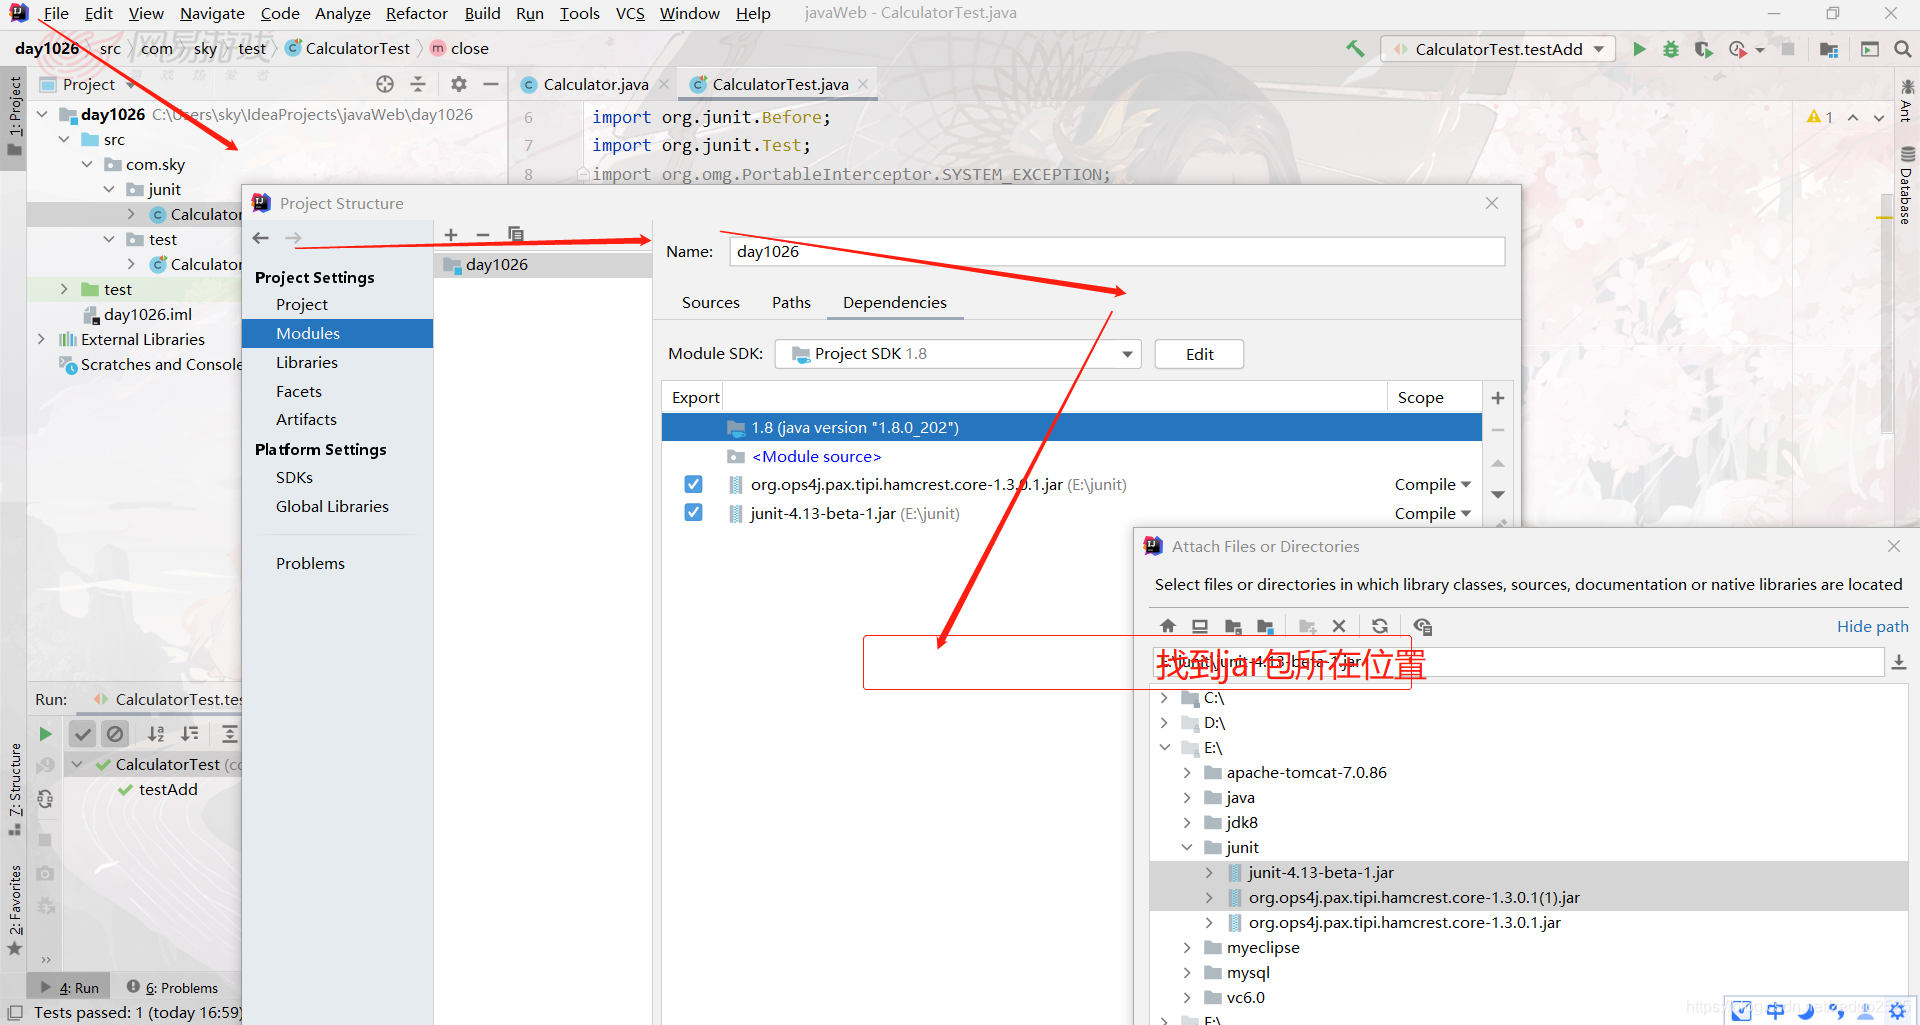Image resolution: width=1920 pixels, height=1025 pixels.
Task: Run CalculatorTest.testAdd with green play button
Action: click(1639, 49)
